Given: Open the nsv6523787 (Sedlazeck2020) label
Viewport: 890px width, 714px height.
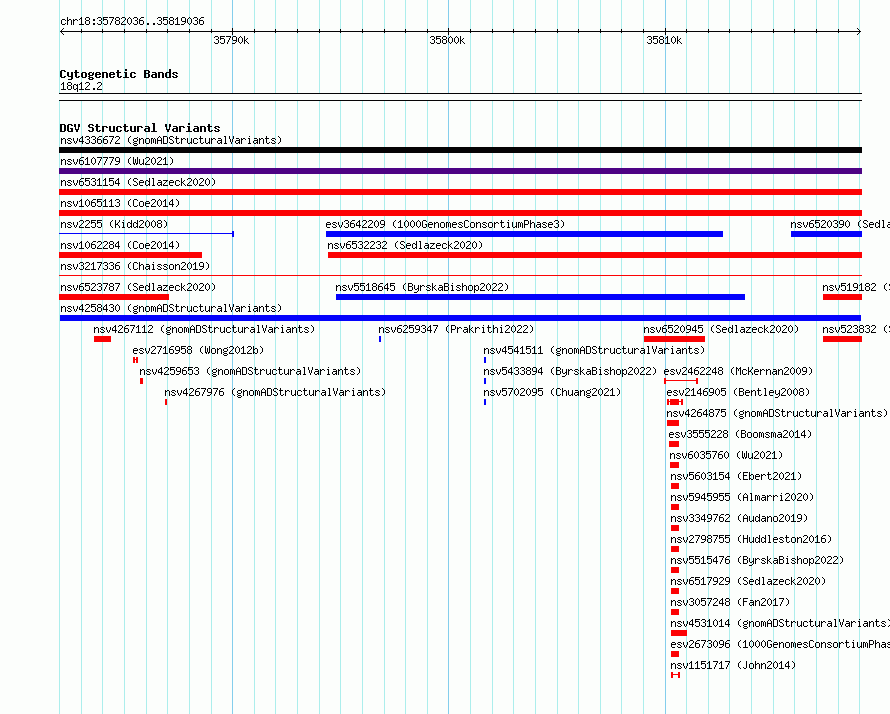Looking at the screenshot, I should pyautogui.click(x=138, y=287).
